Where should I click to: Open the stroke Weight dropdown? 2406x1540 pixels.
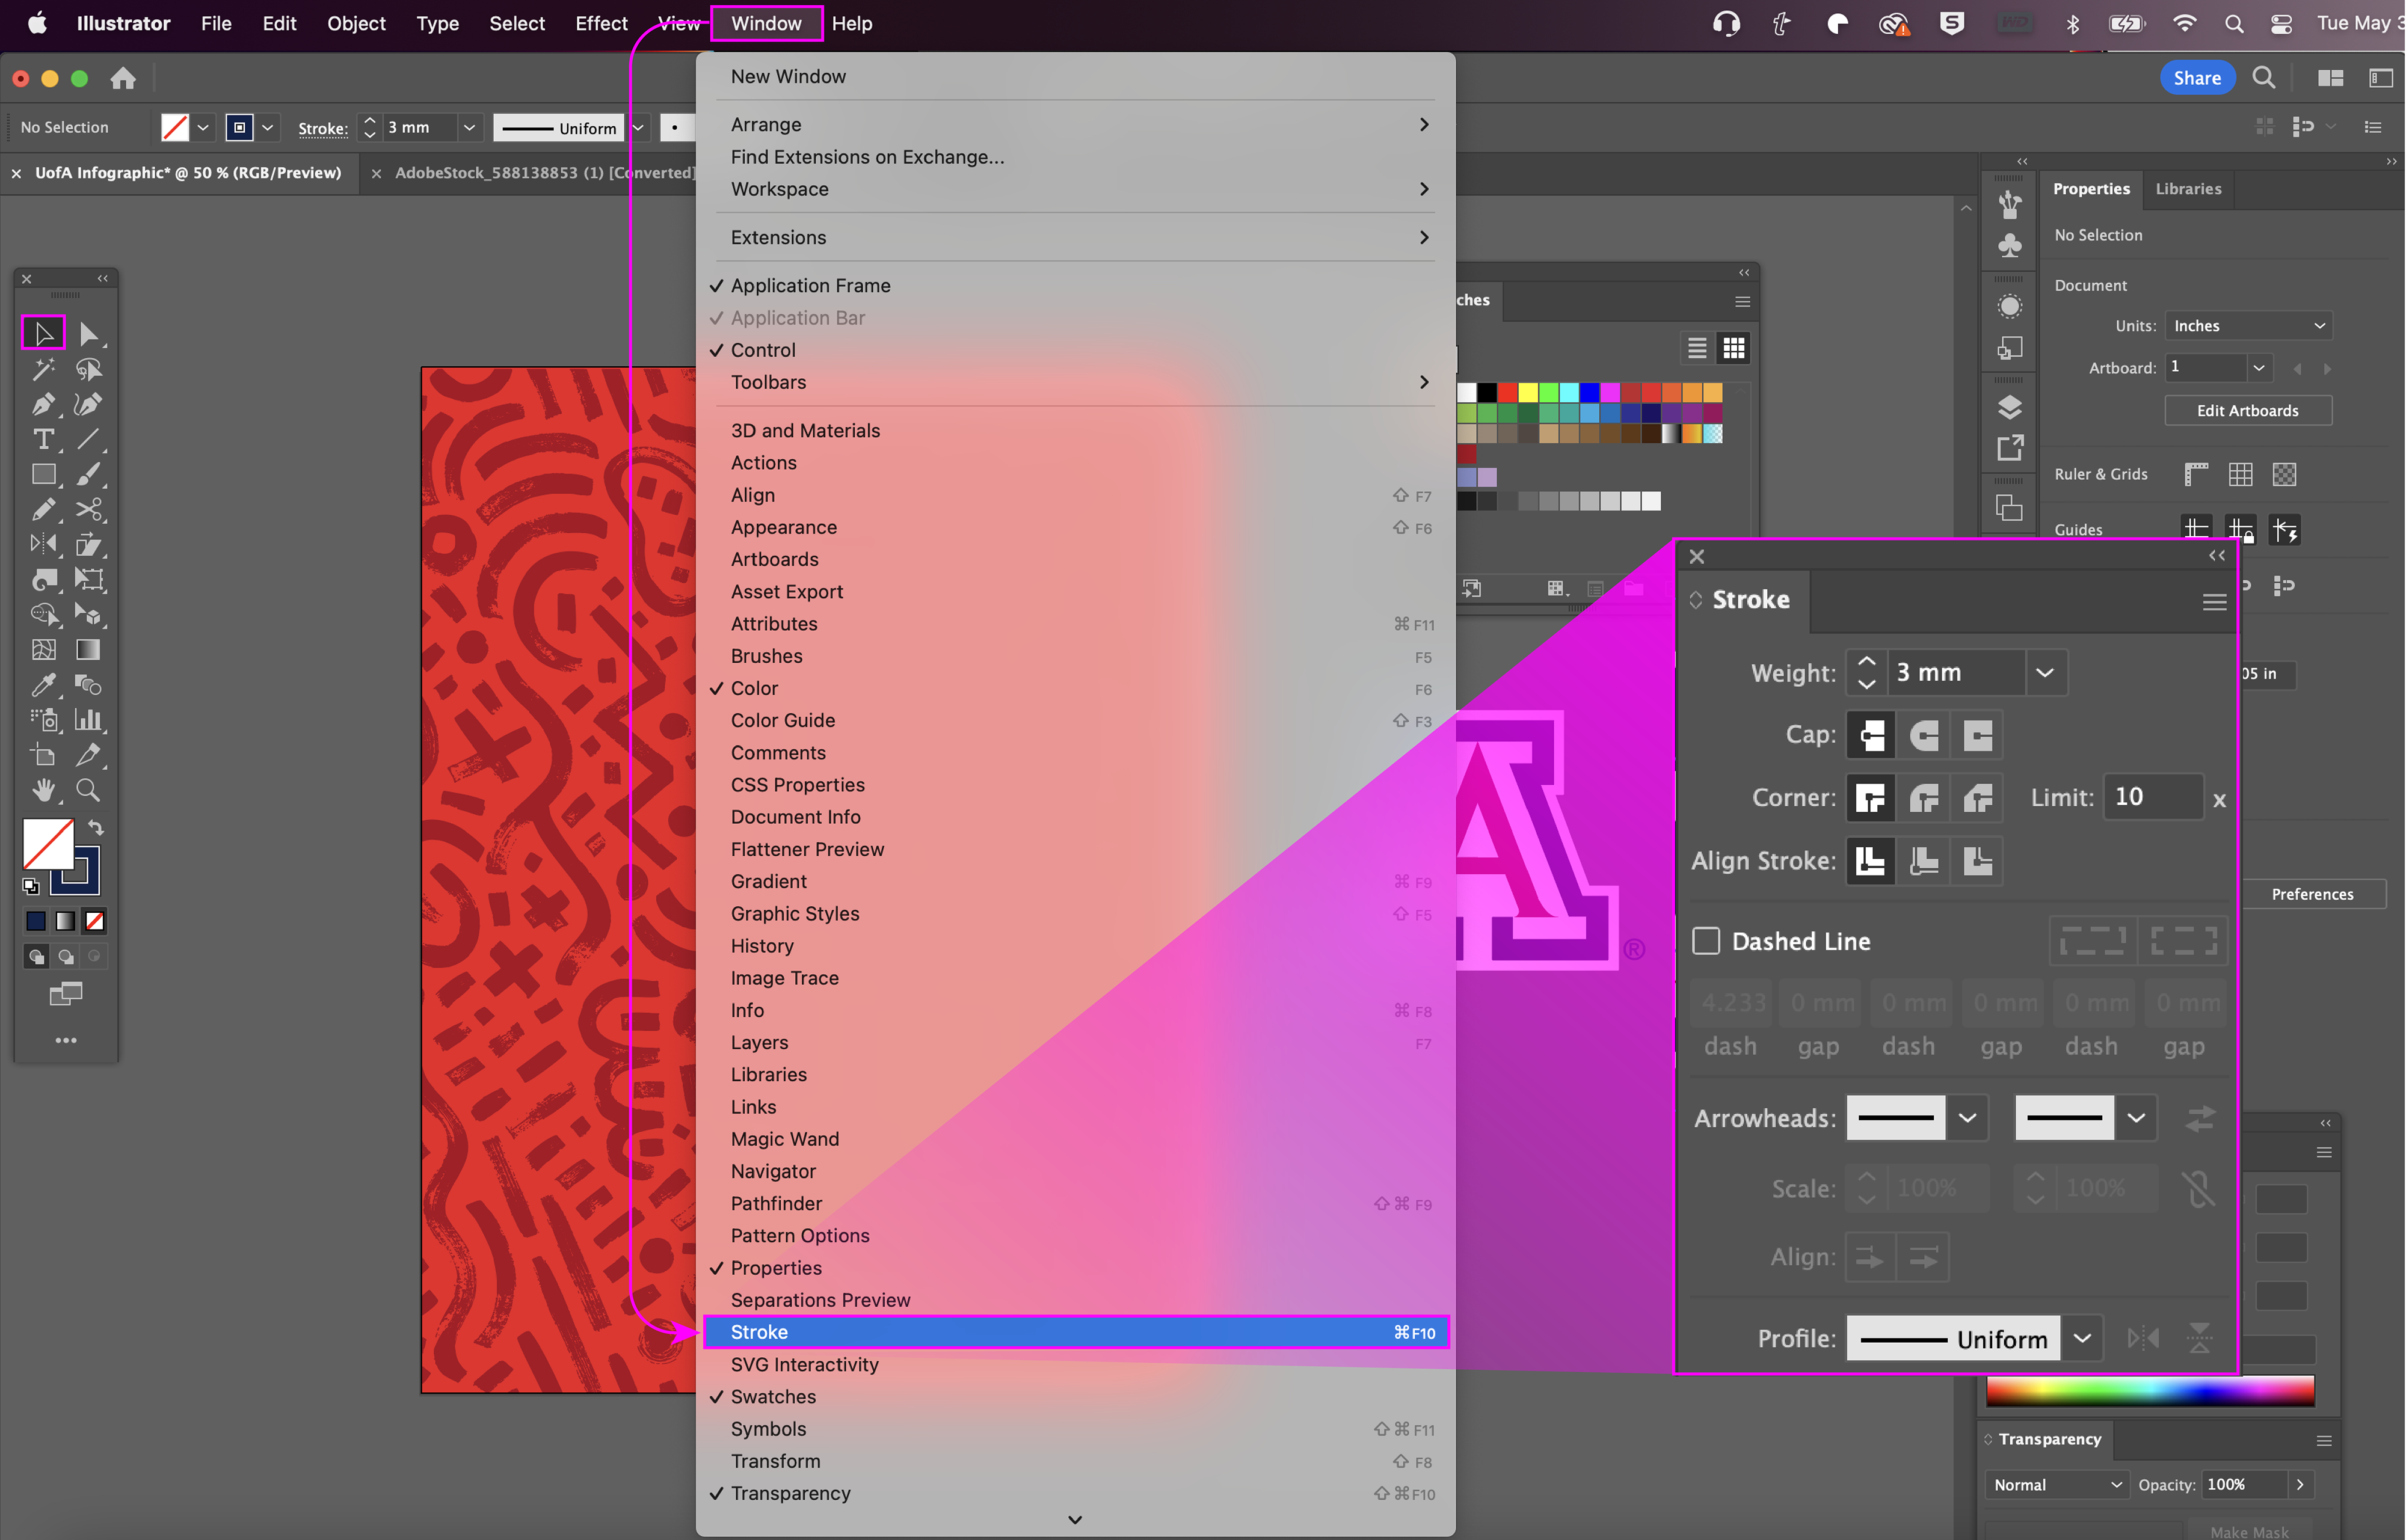tap(2045, 673)
